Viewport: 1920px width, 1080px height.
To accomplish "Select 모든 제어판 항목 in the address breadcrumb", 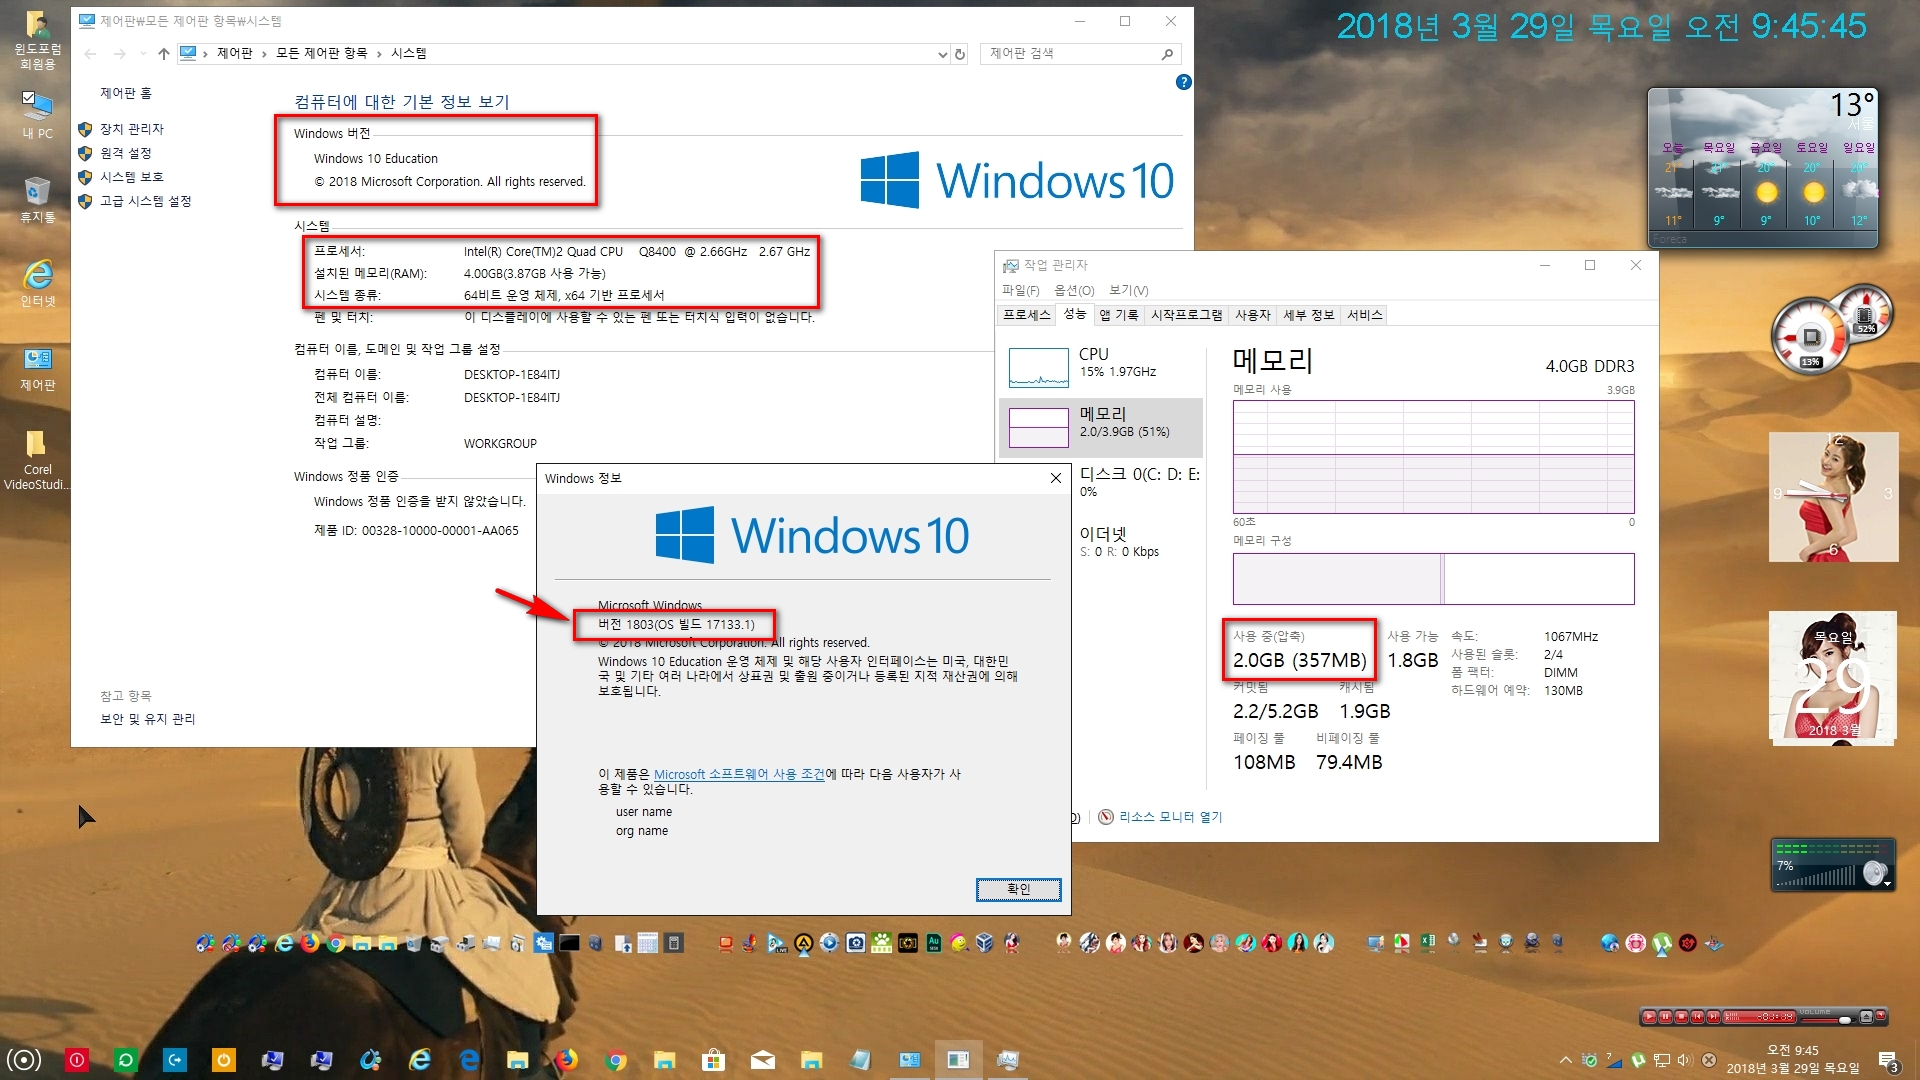I will pyautogui.click(x=321, y=54).
